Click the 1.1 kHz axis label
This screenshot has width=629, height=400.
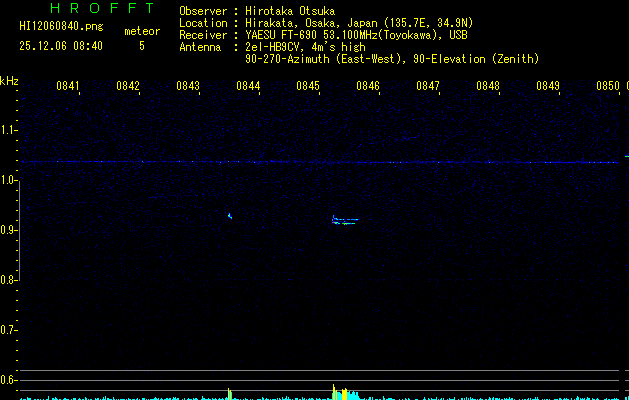tap(9, 130)
